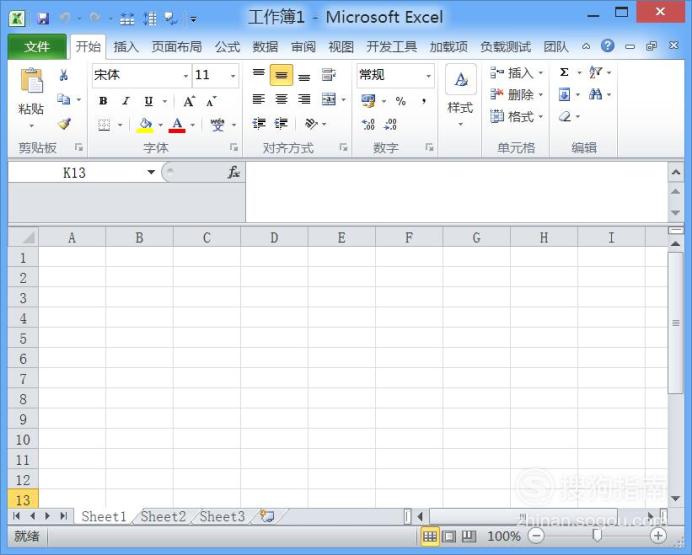Image resolution: width=692 pixels, height=555 pixels.
Task: Open the number format dropdown 常规
Action: click(x=428, y=75)
